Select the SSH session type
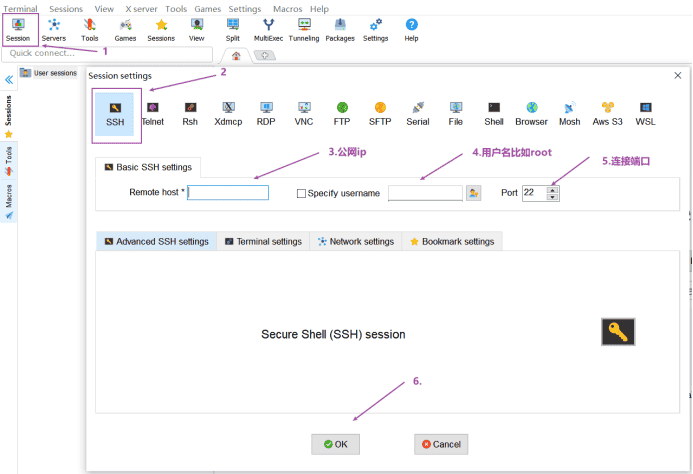Viewport: 693px width, 474px height. (115, 113)
